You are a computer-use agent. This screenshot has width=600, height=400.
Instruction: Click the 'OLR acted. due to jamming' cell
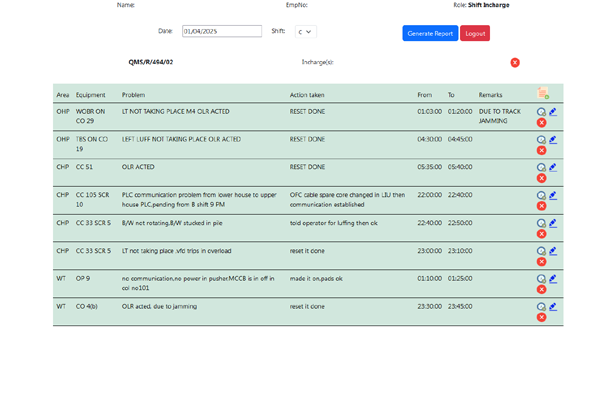159,306
